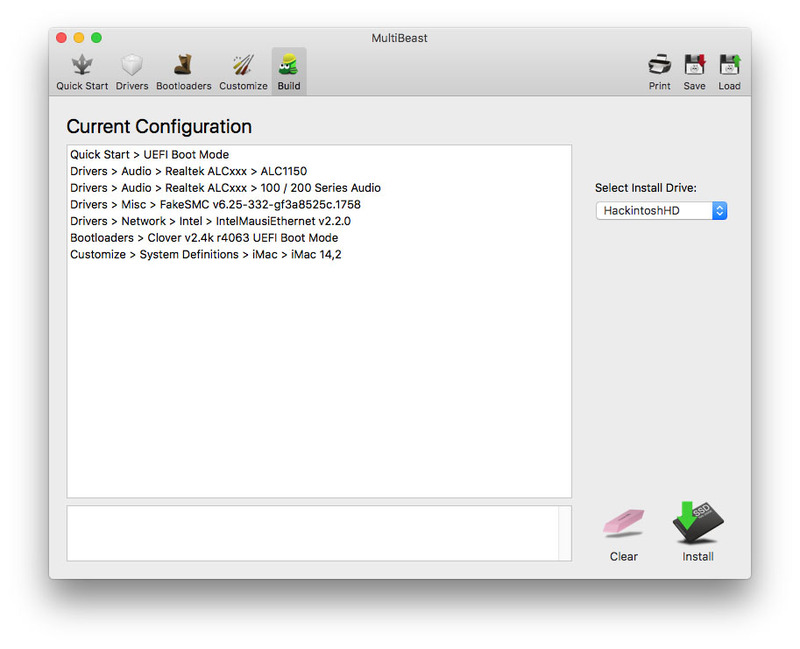This screenshot has width=800, height=649.
Task: Maximize the MultiBeast window with green button
Action: click(96, 38)
